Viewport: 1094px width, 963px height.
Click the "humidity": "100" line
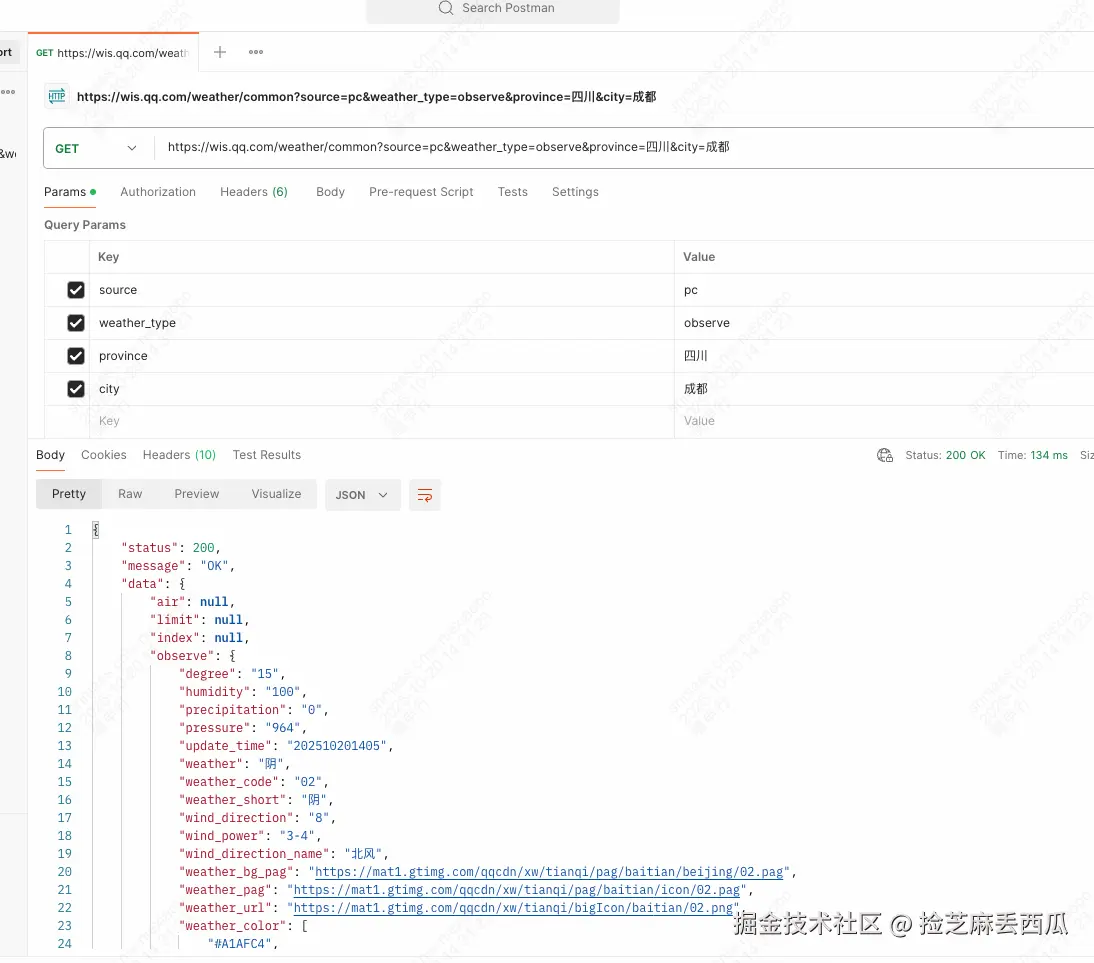[x=243, y=692]
